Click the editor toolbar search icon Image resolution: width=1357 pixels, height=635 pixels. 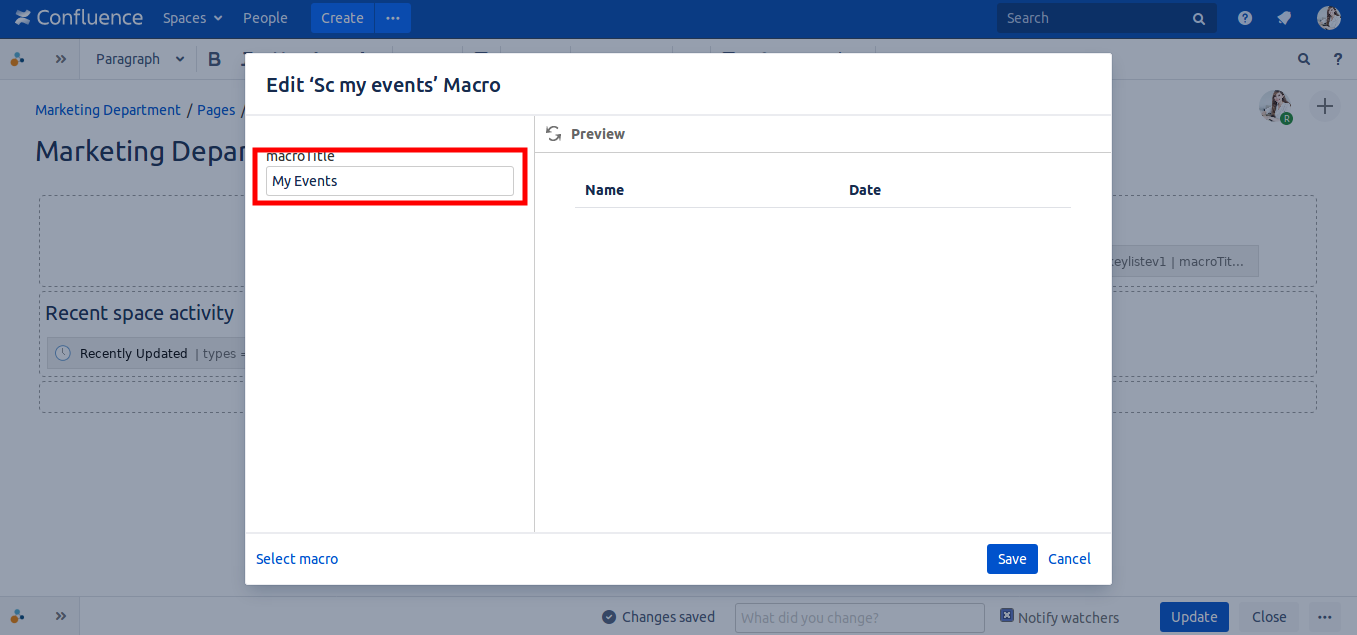tap(1304, 59)
